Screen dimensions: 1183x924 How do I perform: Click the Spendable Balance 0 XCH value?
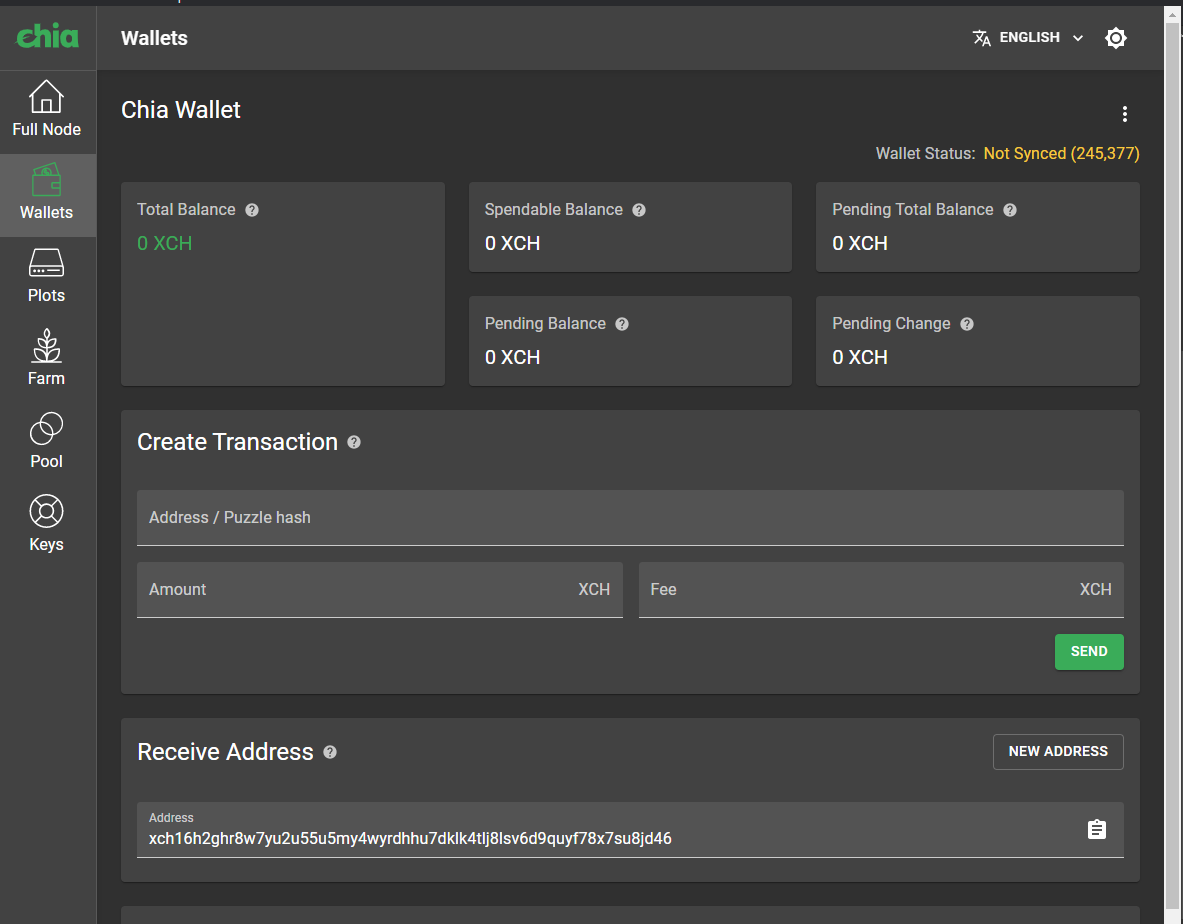coord(512,244)
